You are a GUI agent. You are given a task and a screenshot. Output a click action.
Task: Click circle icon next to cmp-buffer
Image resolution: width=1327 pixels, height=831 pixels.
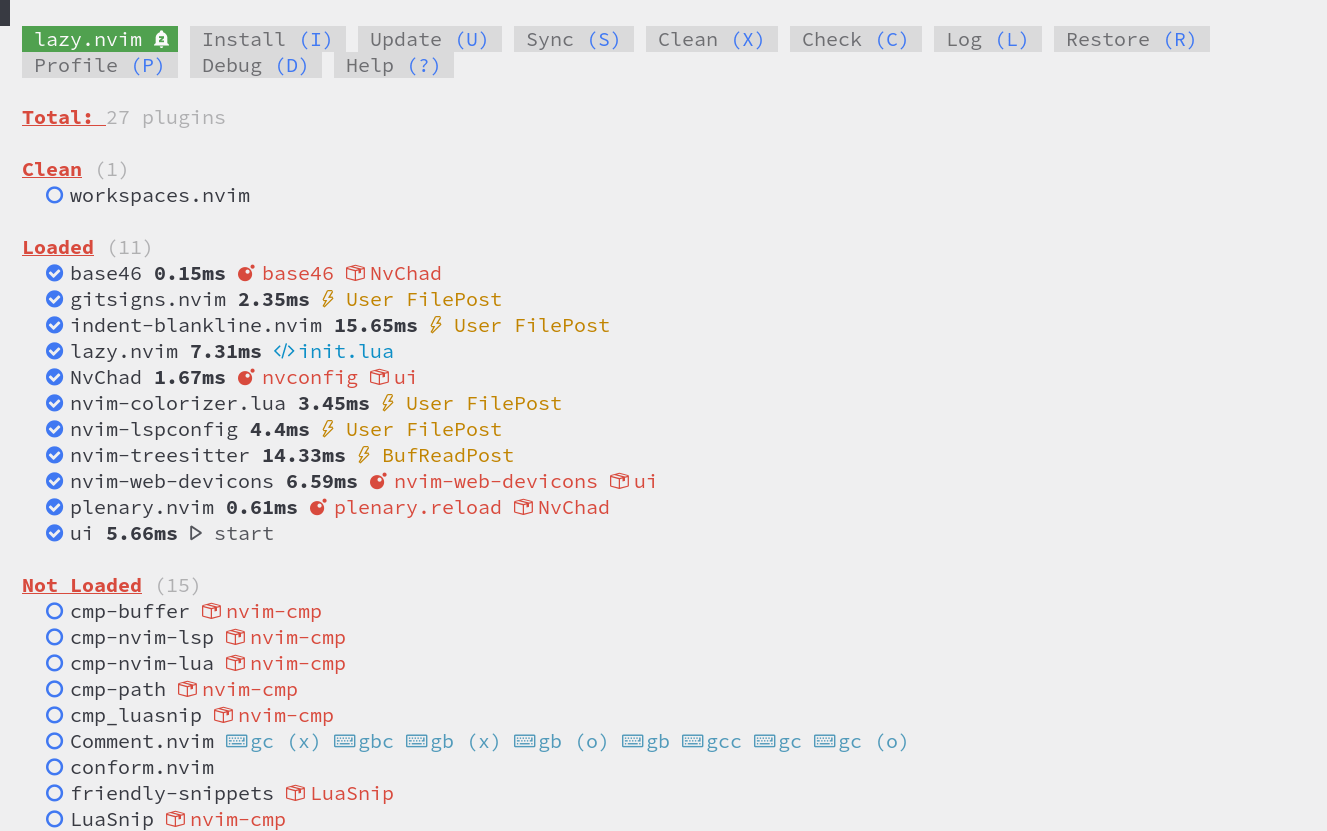[x=55, y=611]
